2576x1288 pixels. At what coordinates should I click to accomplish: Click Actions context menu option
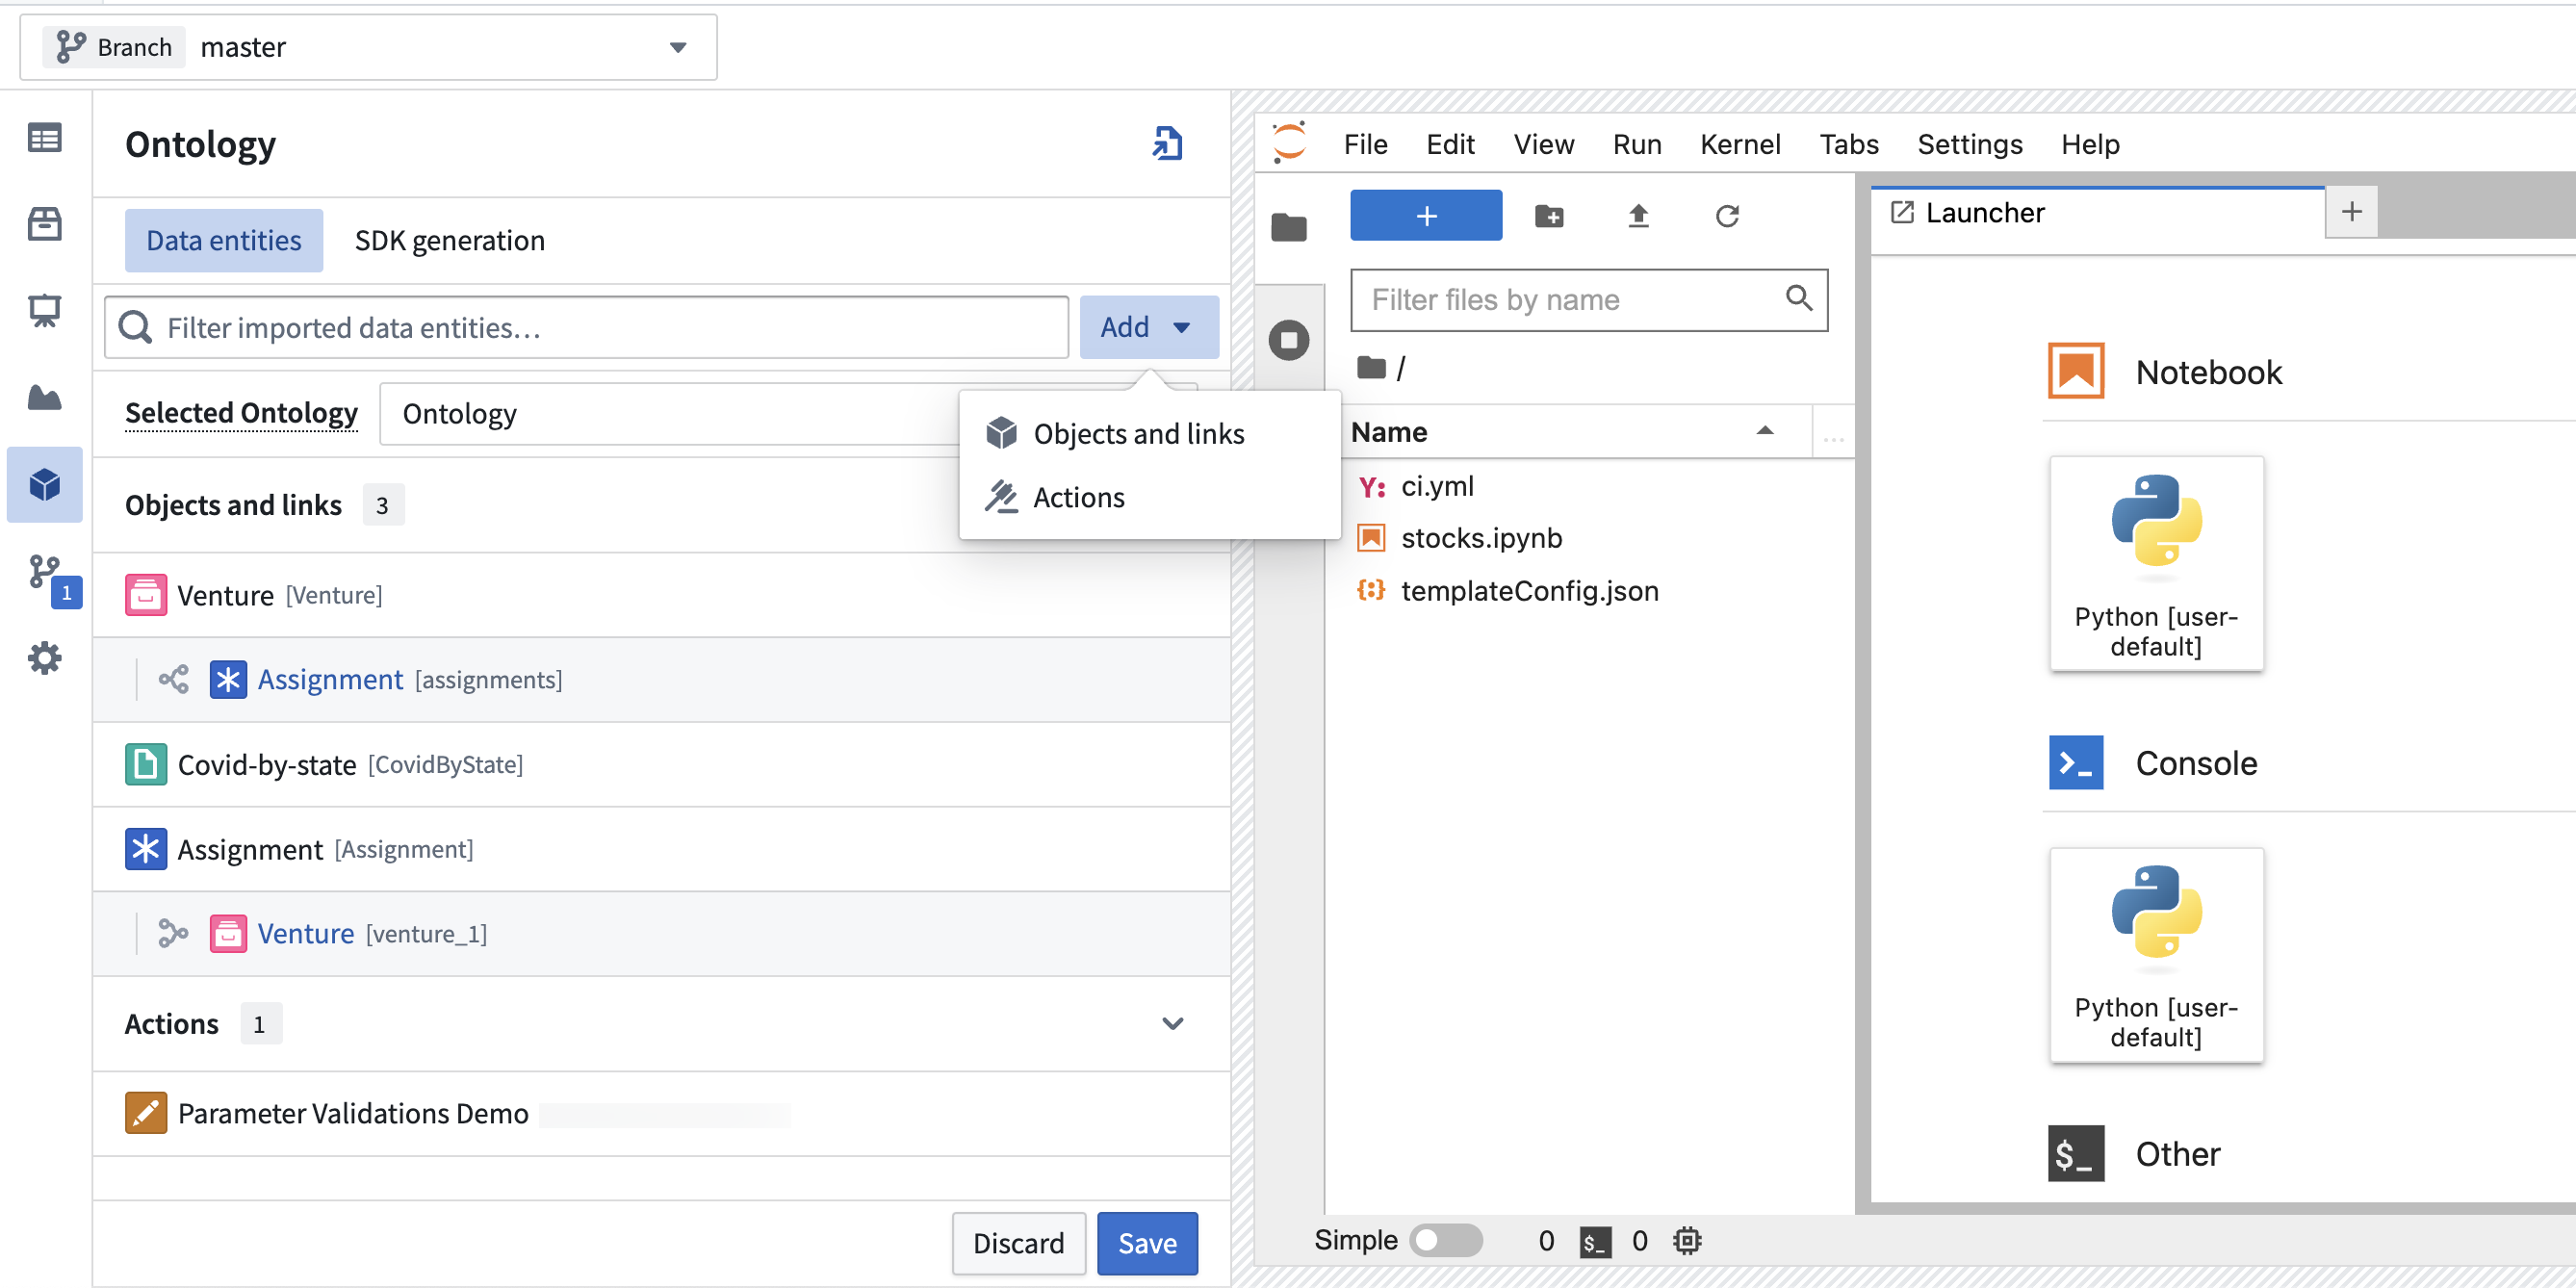click(x=1079, y=496)
